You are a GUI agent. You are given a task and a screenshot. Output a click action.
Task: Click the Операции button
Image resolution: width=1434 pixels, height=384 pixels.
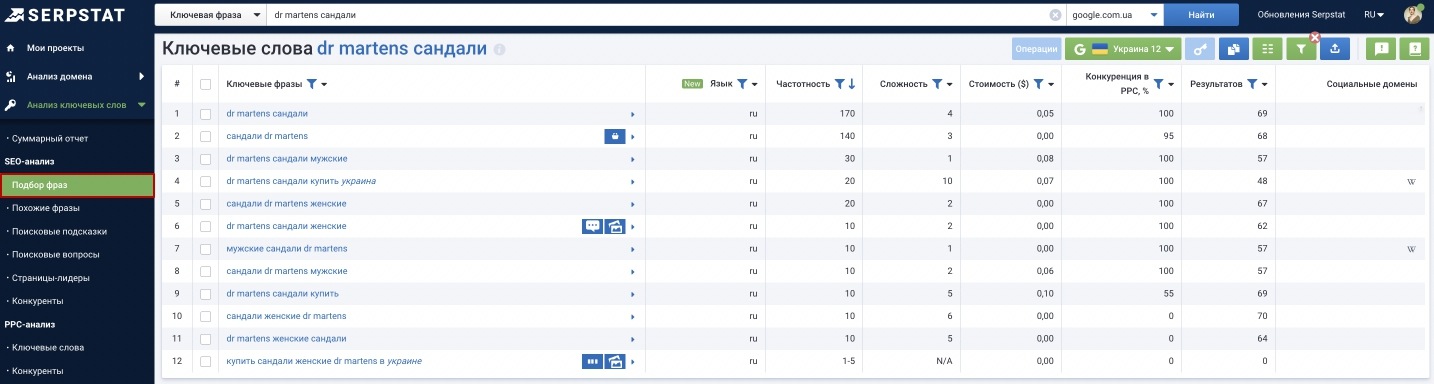coord(1036,48)
